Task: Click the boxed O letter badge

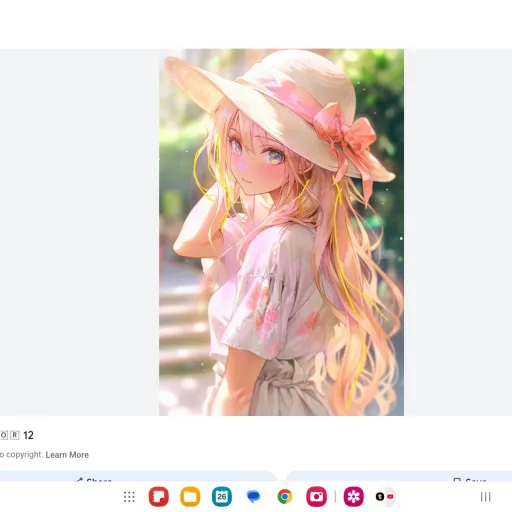Action: tap(3, 435)
